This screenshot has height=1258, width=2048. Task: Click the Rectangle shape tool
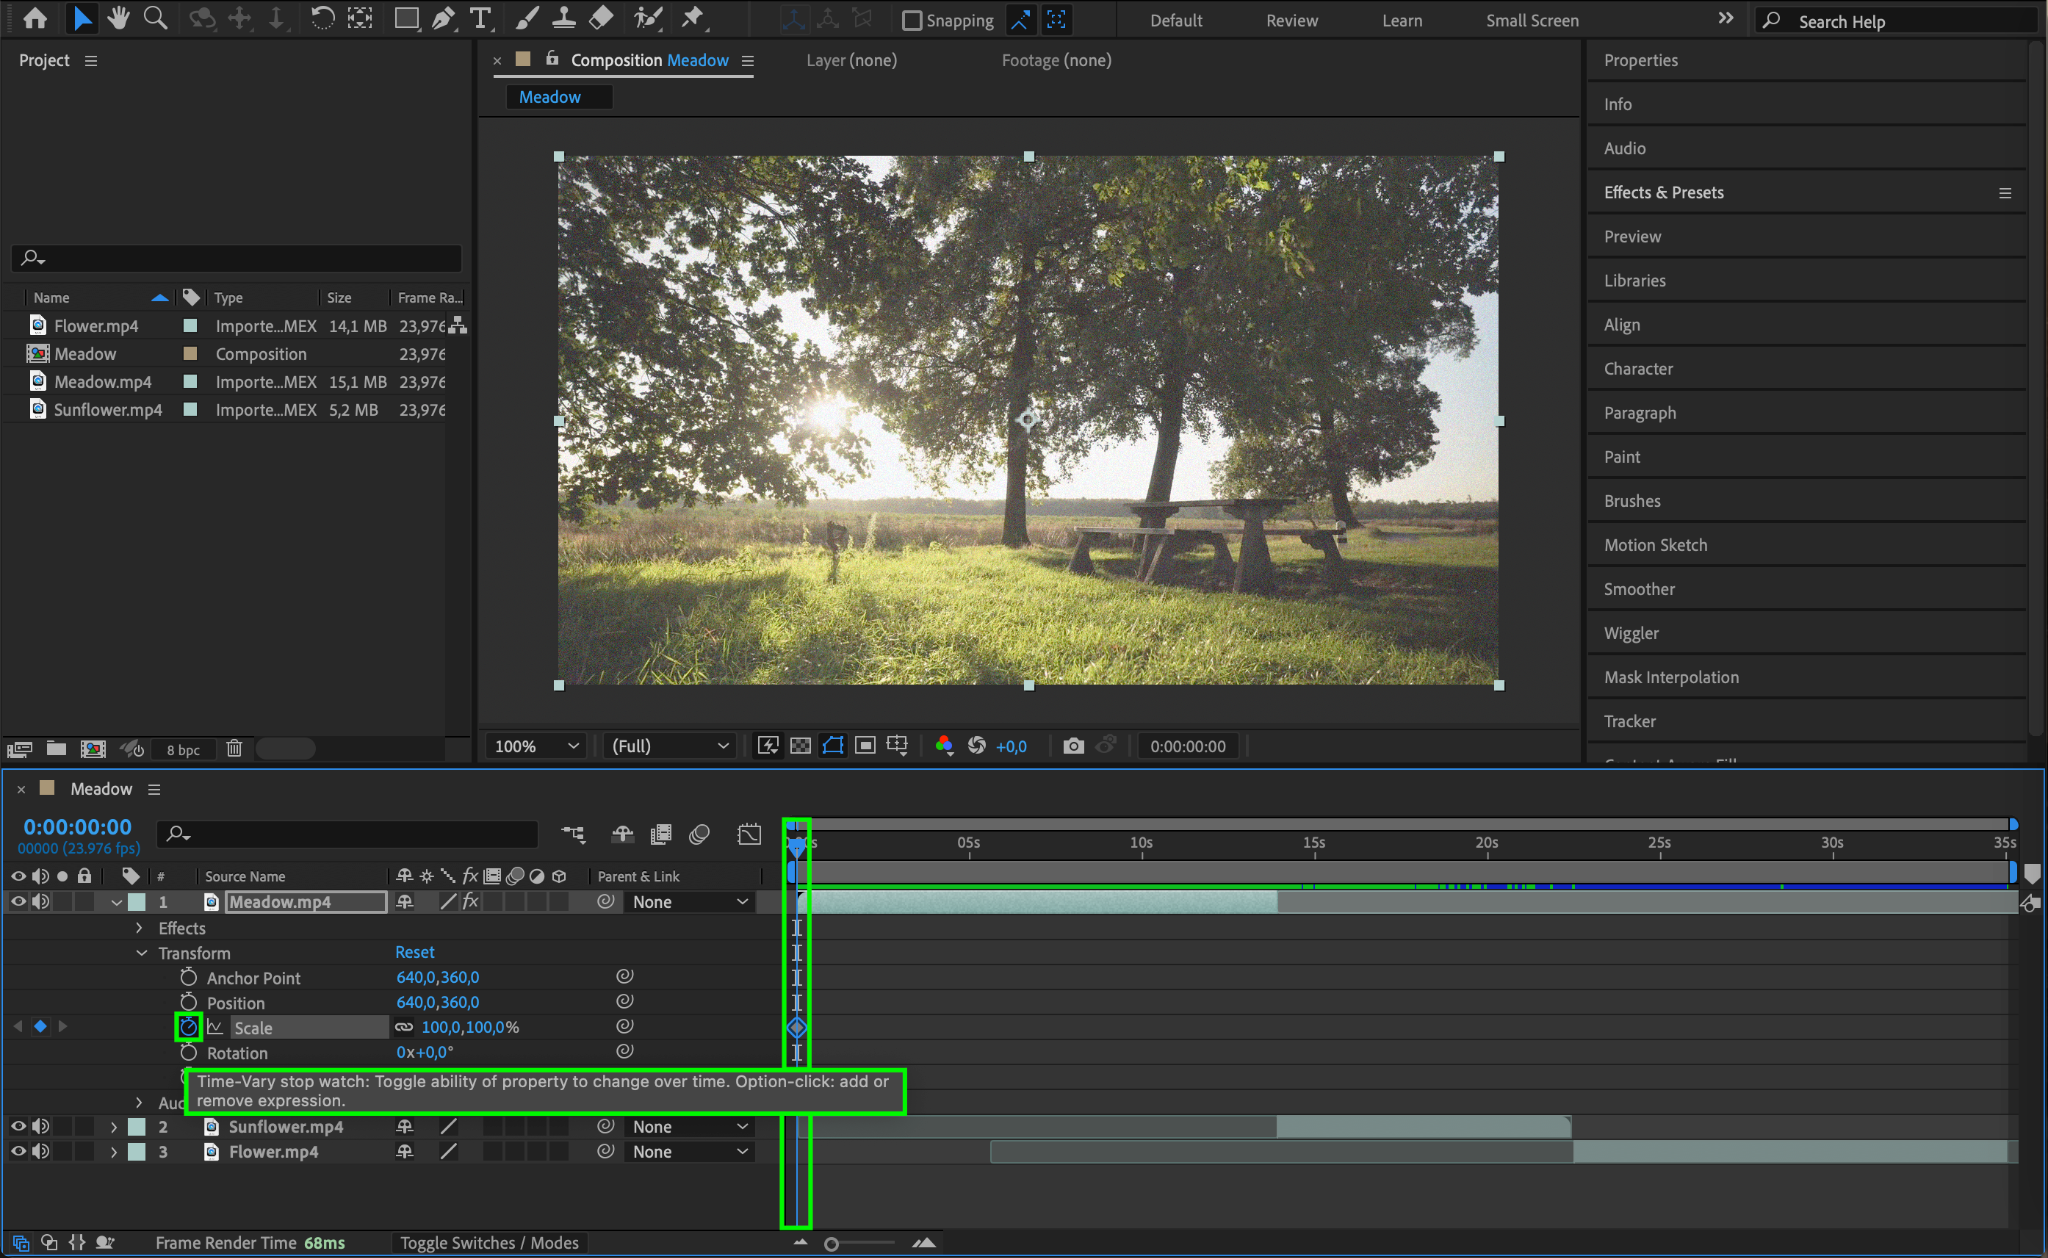point(406,18)
